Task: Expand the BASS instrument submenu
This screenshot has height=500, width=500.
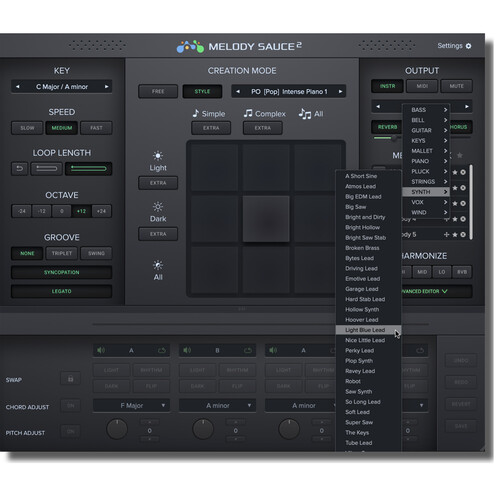Action: [x=426, y=110]
